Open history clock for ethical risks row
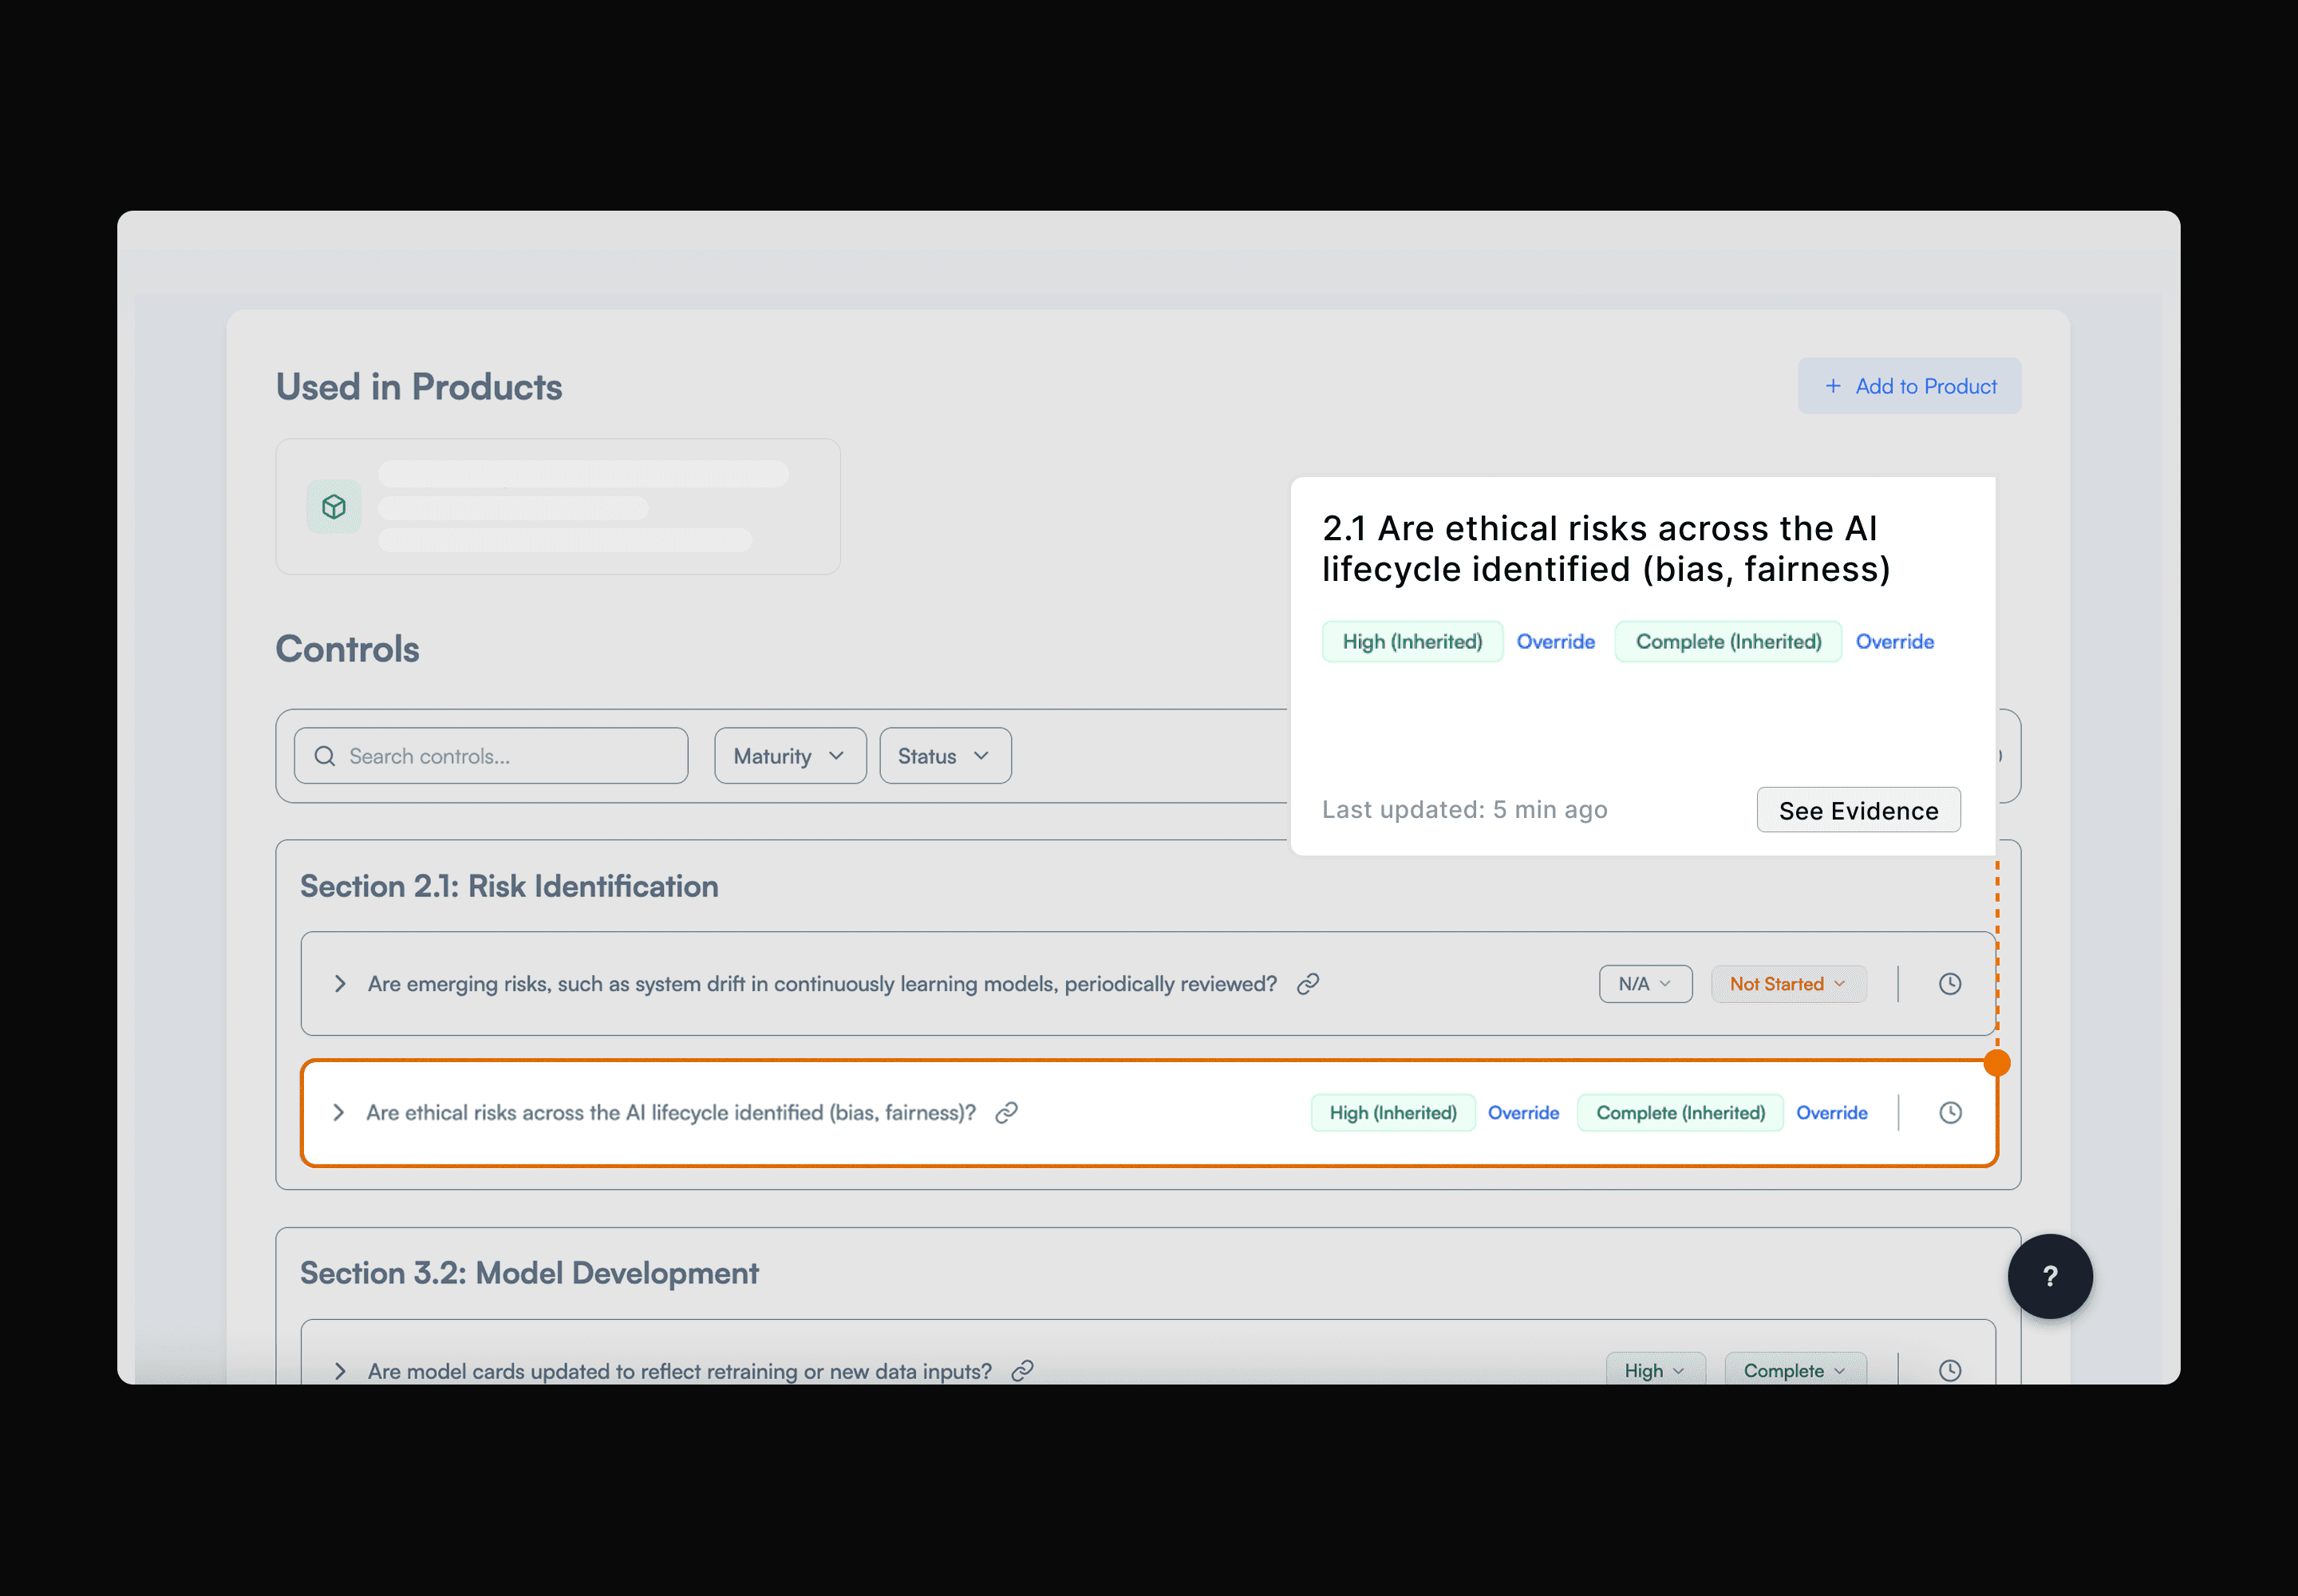Viewport: 2298px width, 1596px height. (x=1949, y=1113)
